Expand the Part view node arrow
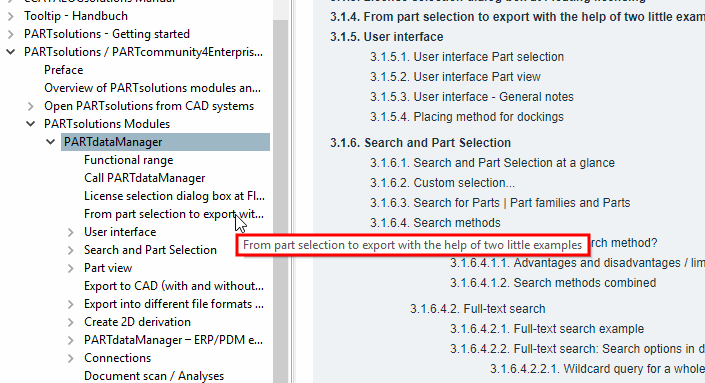This screenshot has height=383, width=705. (71, 268)
